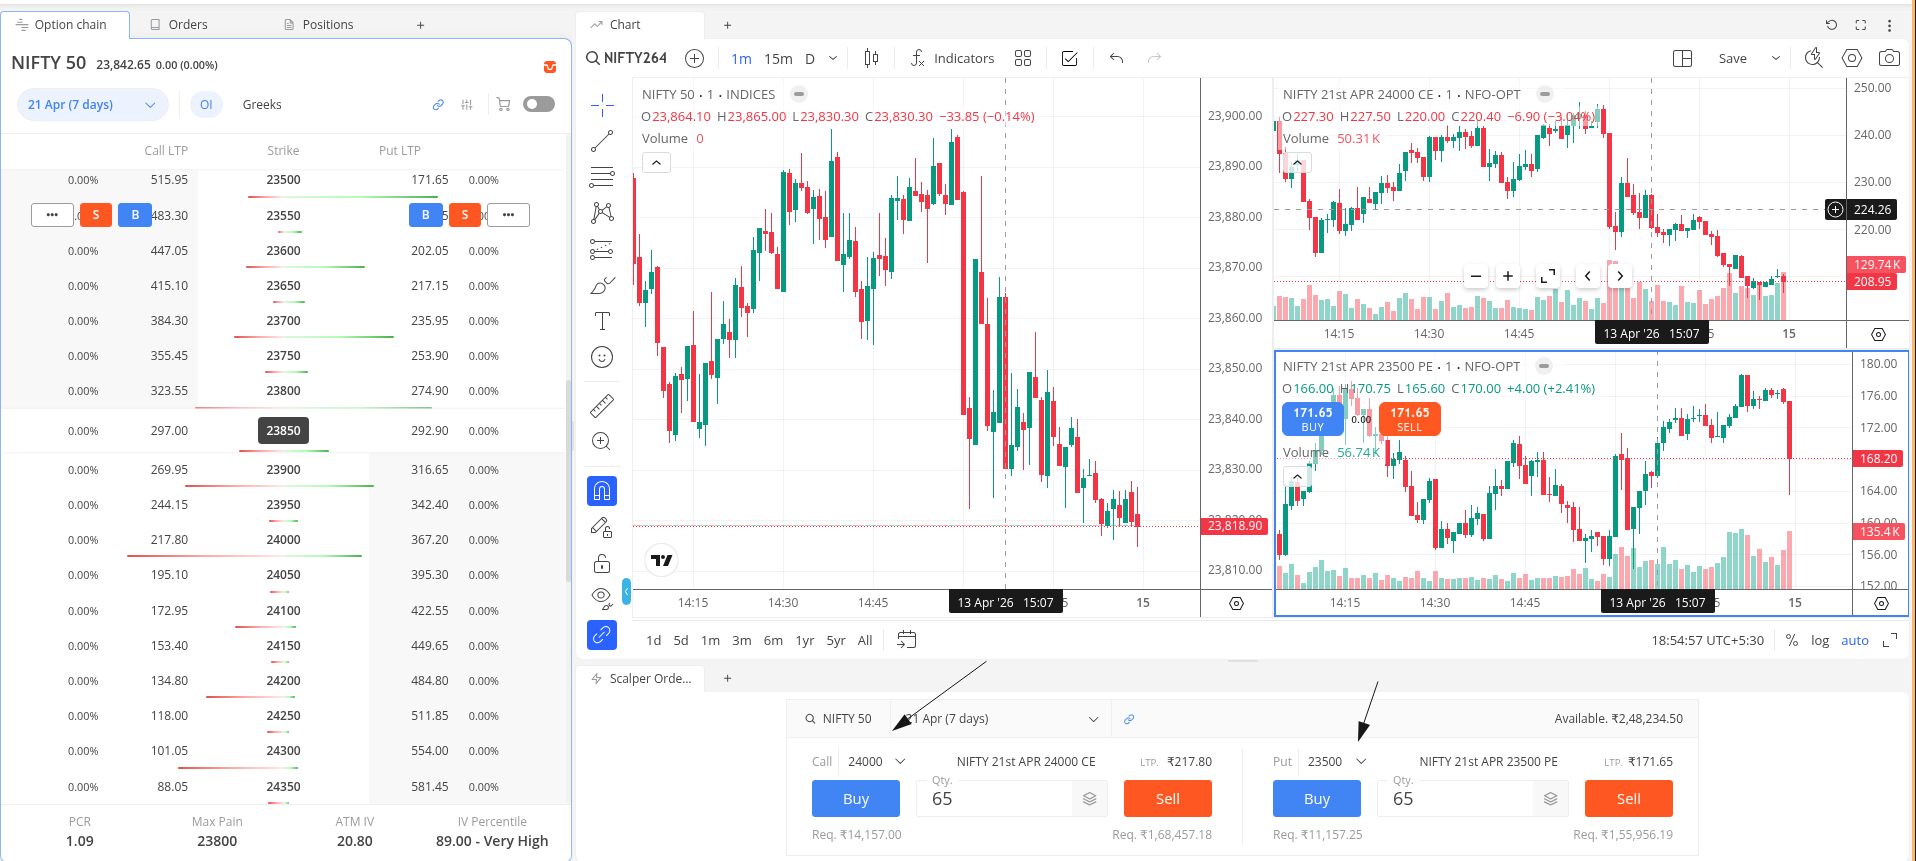Click Sell for NIFTY 23500 PE
Viewport: 1916px width, 861px height.
click(x=1628, y=798)
